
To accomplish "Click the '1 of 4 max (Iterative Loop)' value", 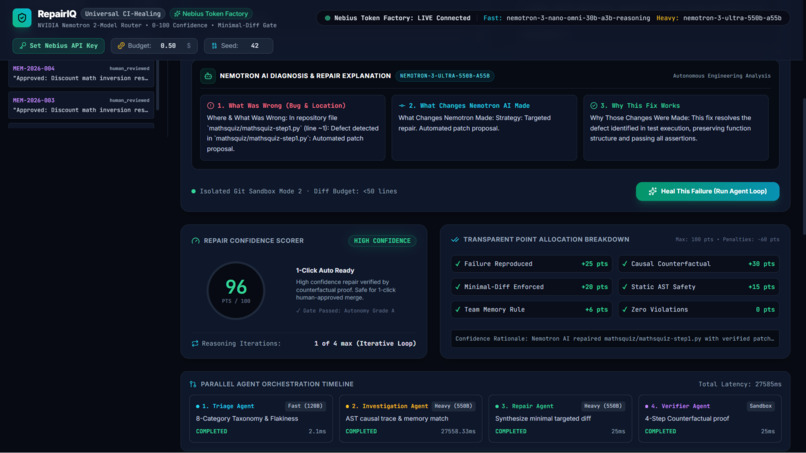I will [365, 343].
